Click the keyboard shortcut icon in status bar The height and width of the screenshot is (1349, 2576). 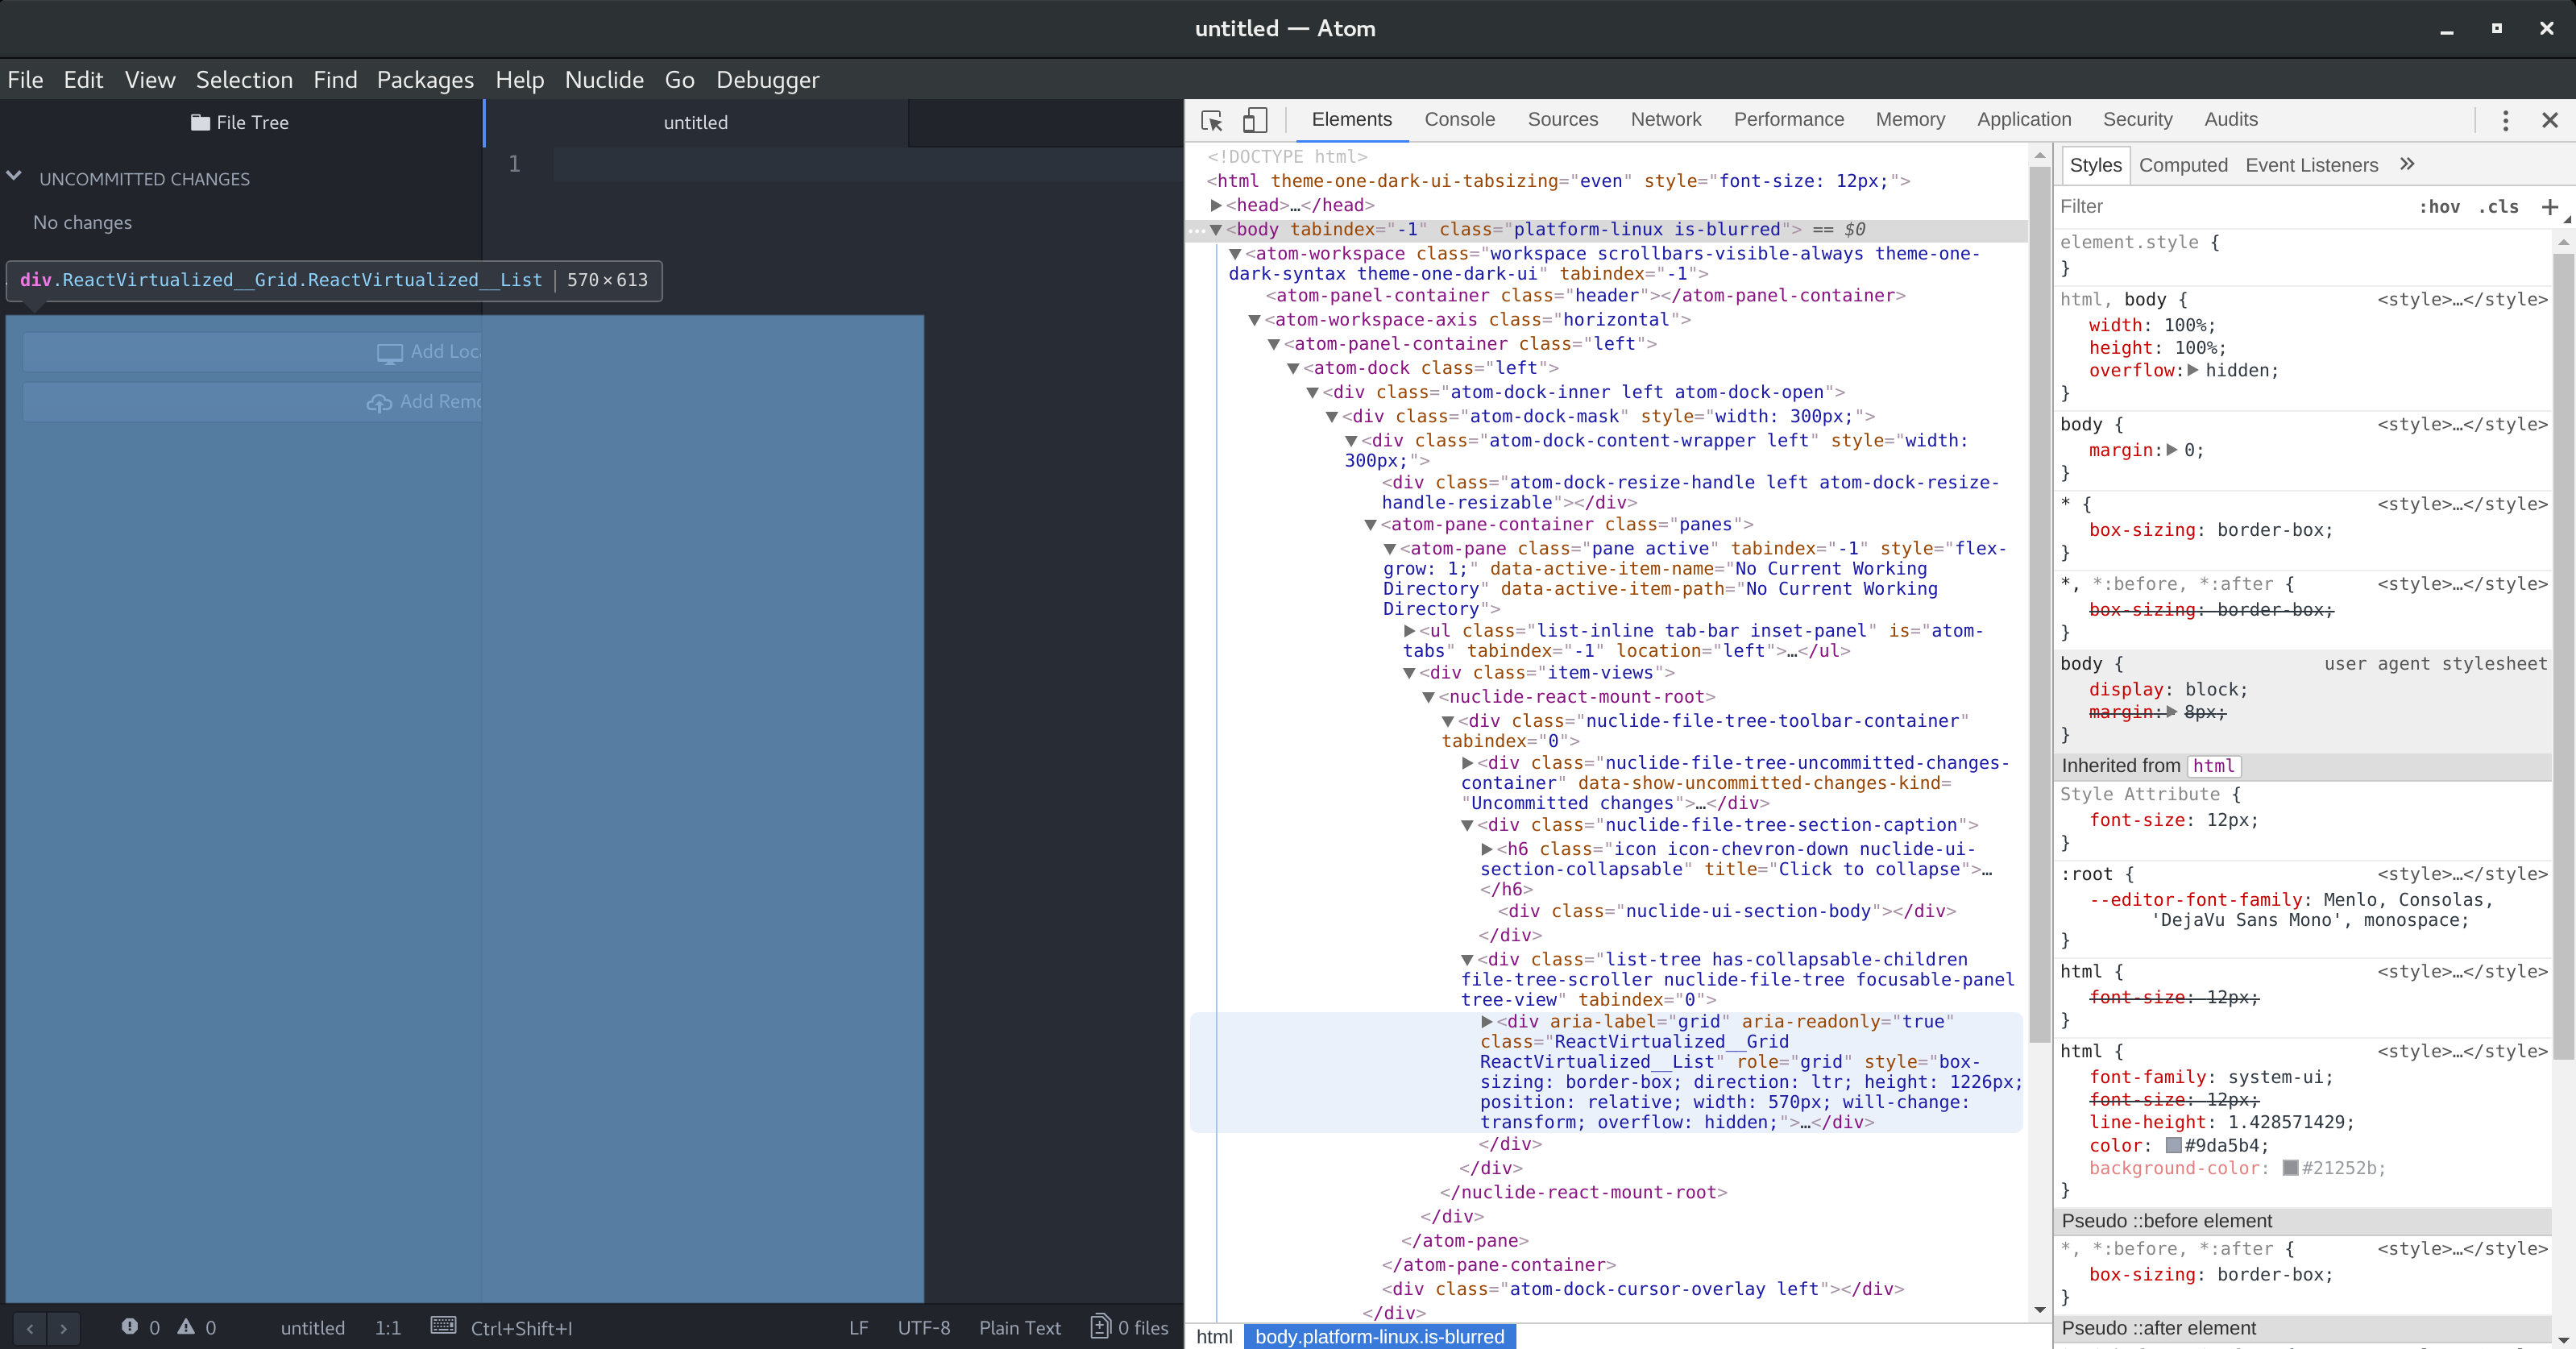[x=443, y=1328]
